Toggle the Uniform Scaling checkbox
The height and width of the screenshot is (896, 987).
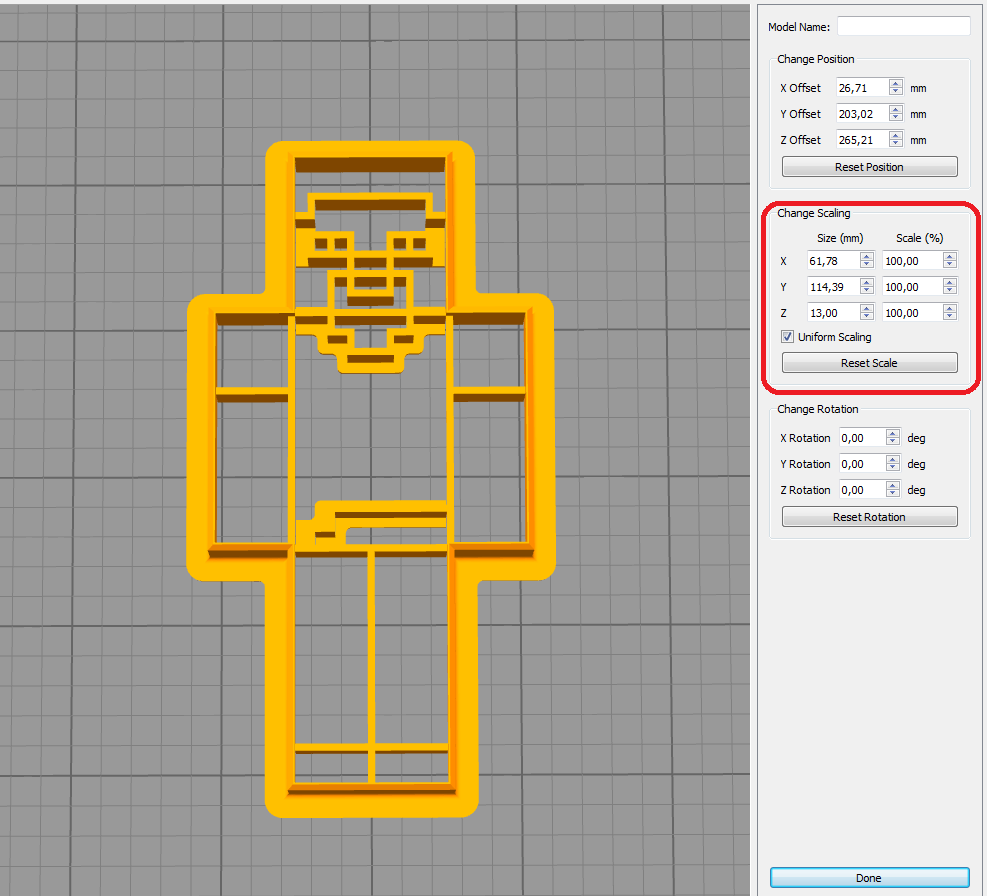787,337
